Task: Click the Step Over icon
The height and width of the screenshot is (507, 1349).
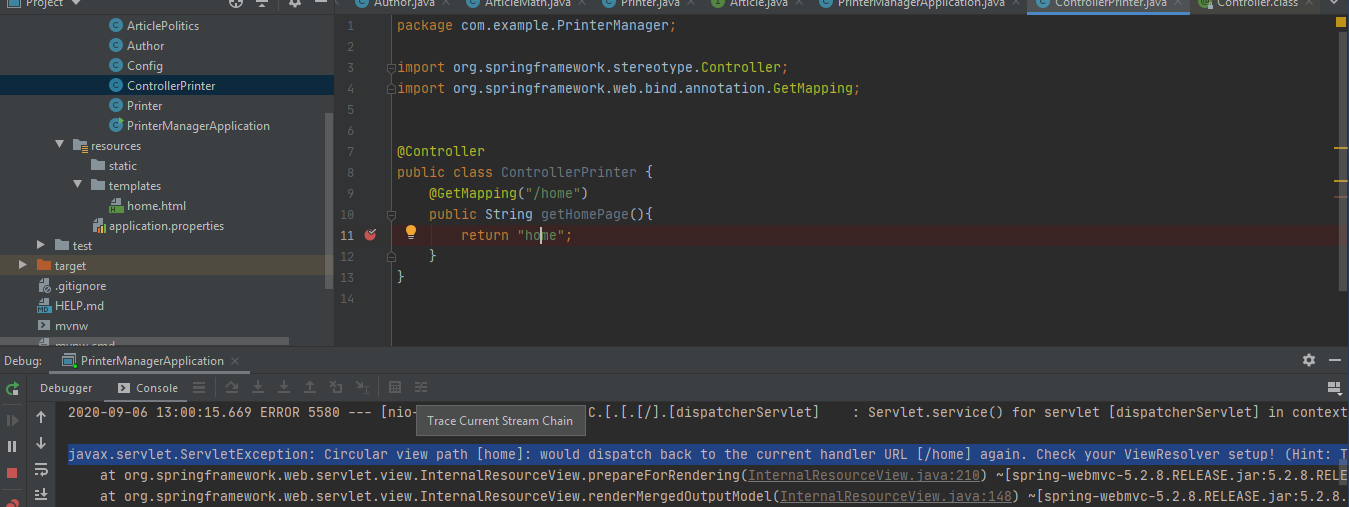Action: (x=232, y=388)
